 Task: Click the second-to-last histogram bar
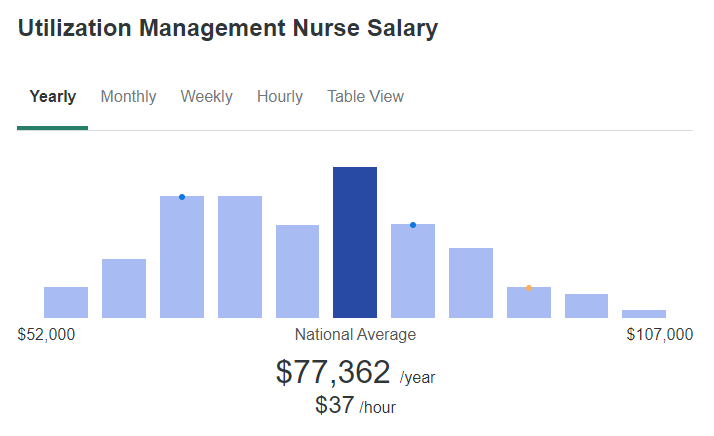[x=586, y=306]
